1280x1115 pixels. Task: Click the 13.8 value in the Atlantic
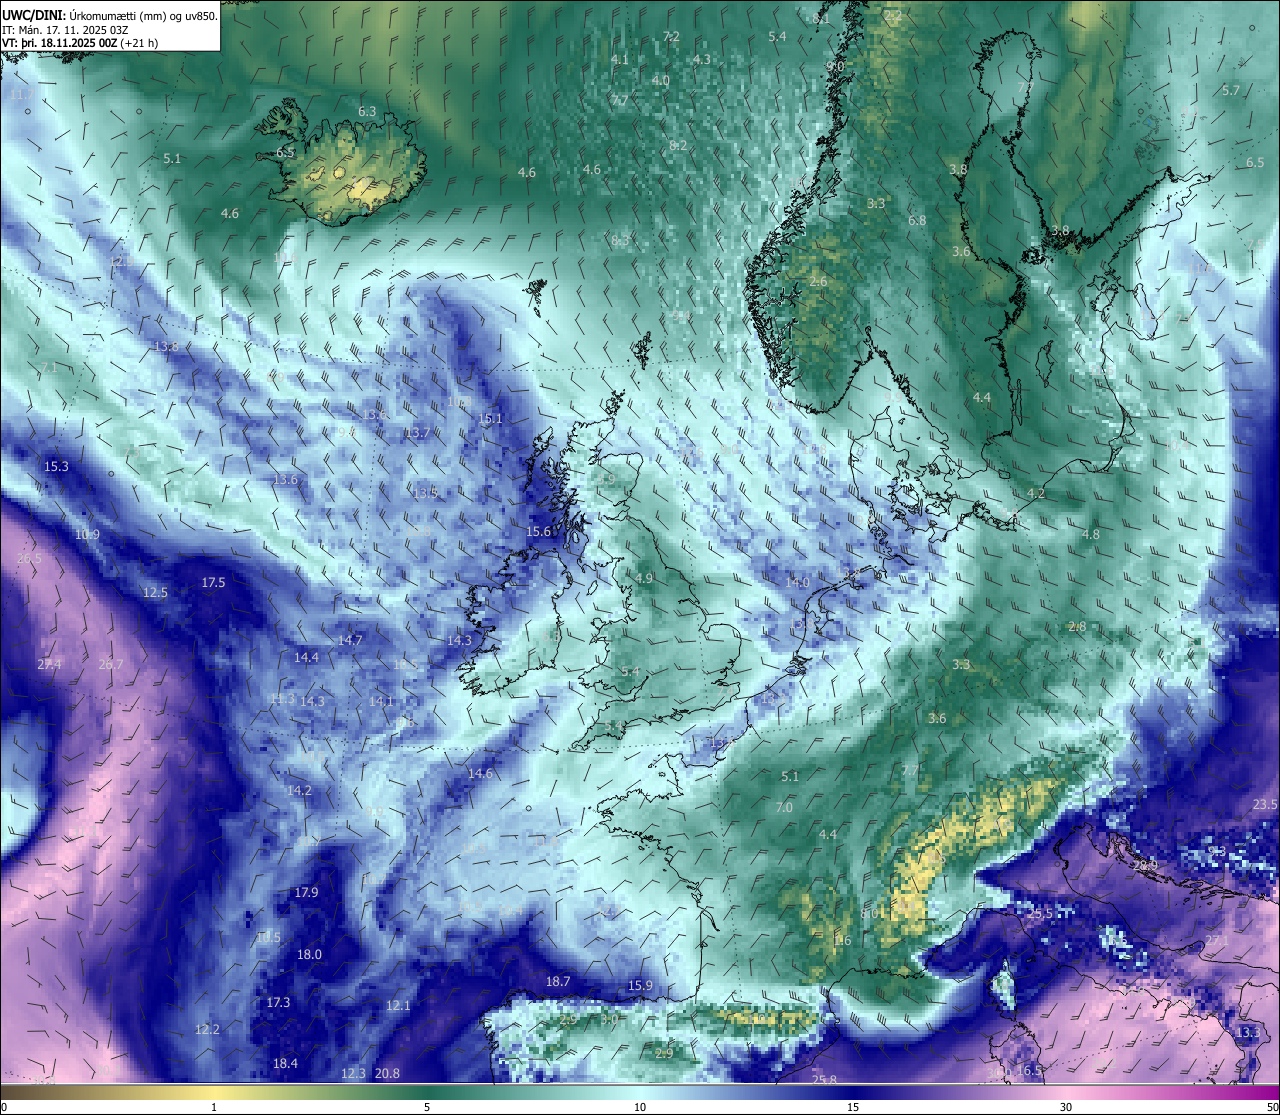click(x=166, y=347)
